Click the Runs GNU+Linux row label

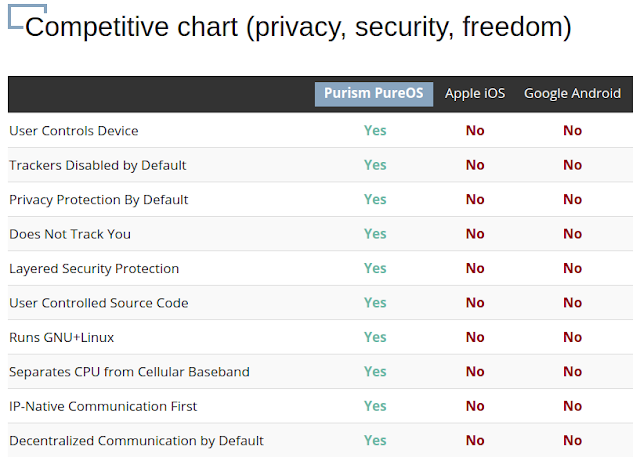tap(62, 338)
